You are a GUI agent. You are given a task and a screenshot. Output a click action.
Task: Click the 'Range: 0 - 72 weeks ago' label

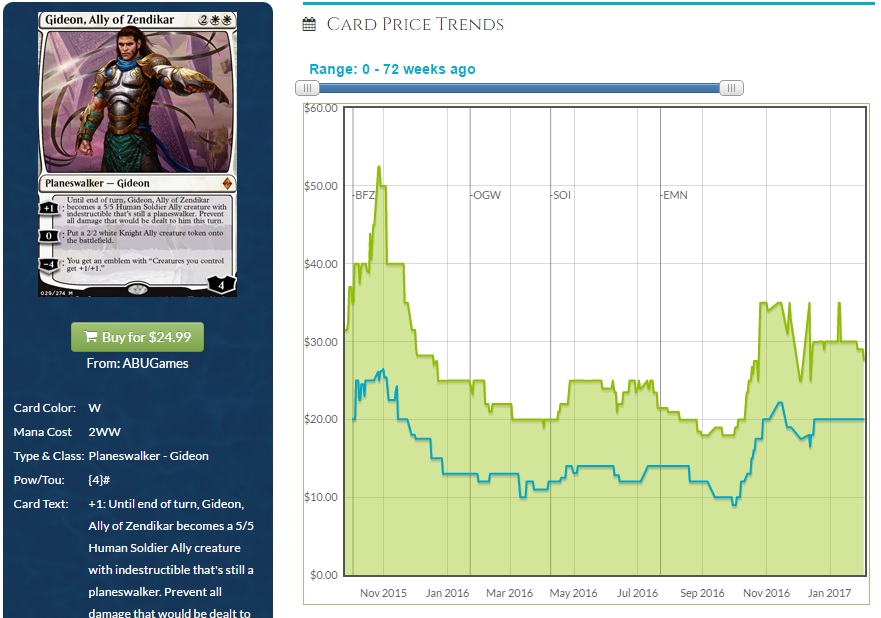pos(392,69)
